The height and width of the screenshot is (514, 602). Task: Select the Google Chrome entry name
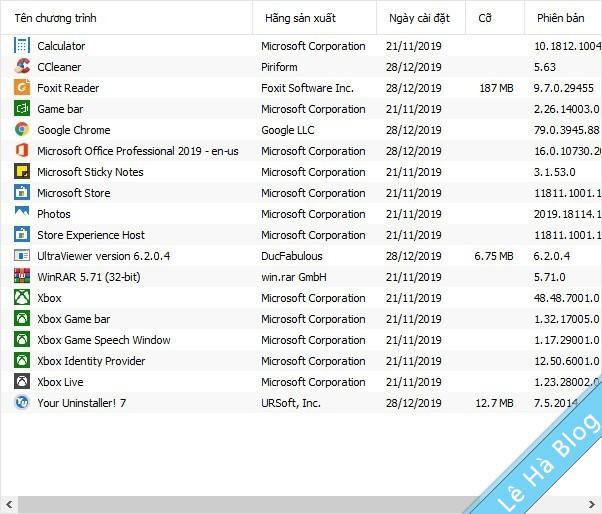74,130
